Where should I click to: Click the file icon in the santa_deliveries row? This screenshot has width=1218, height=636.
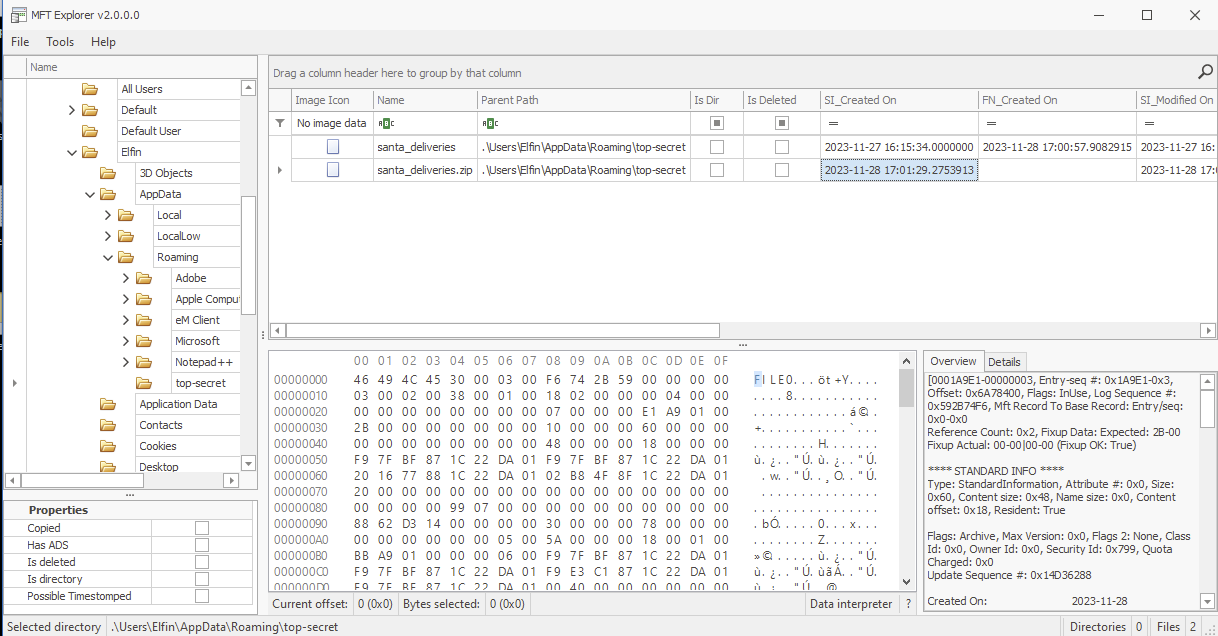pyautogui.click(x=332, y=147)
